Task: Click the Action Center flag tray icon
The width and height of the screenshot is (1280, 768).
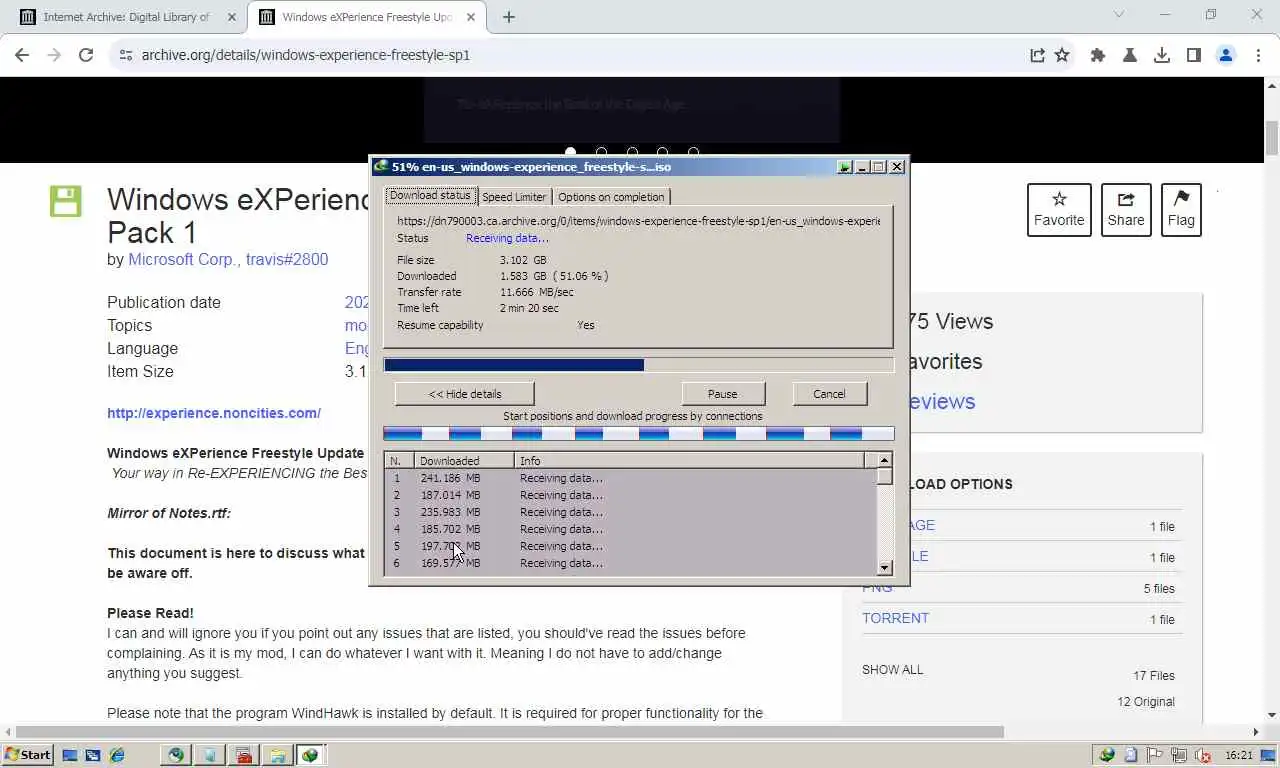Action: point(1155,755)
